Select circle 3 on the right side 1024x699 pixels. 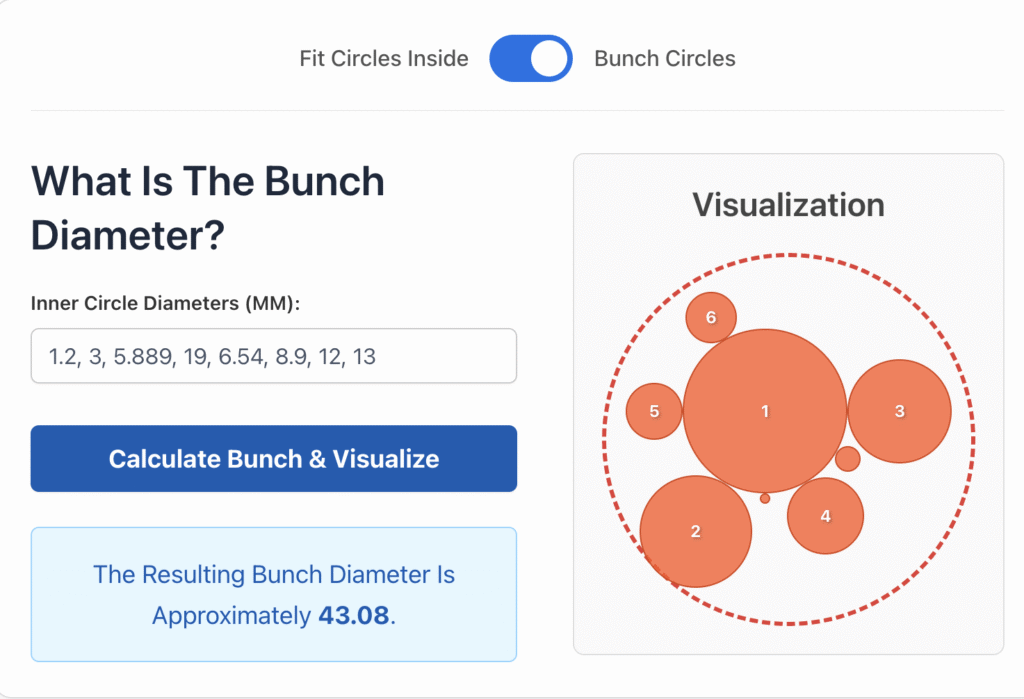coord(899,411)
